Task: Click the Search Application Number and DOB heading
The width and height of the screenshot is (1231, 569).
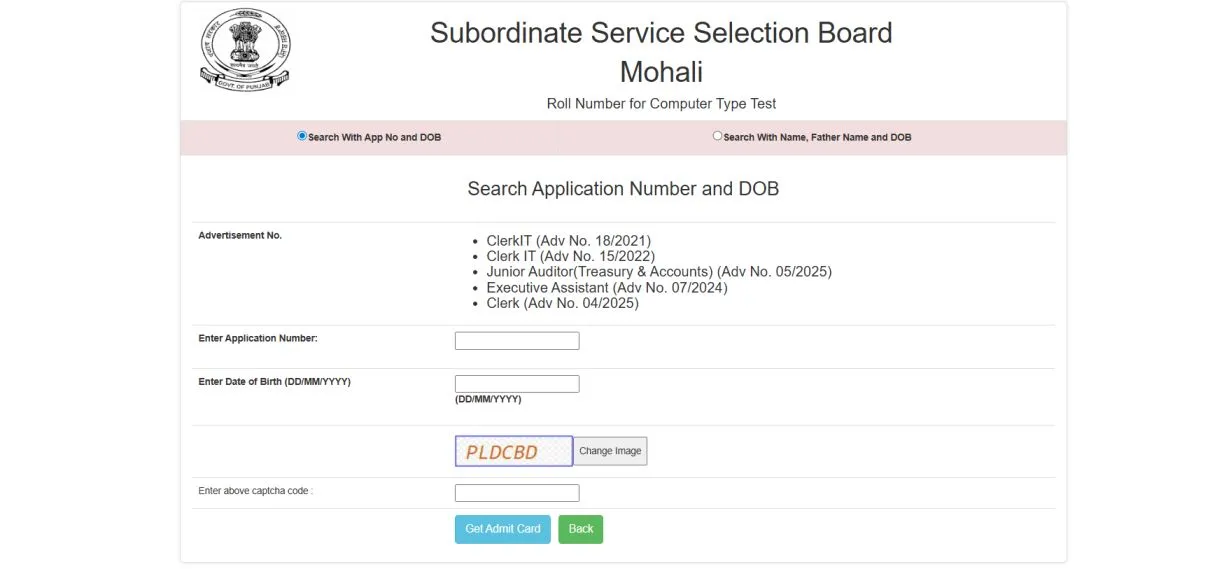Action: pyautogui.click(x=623, y=189)
